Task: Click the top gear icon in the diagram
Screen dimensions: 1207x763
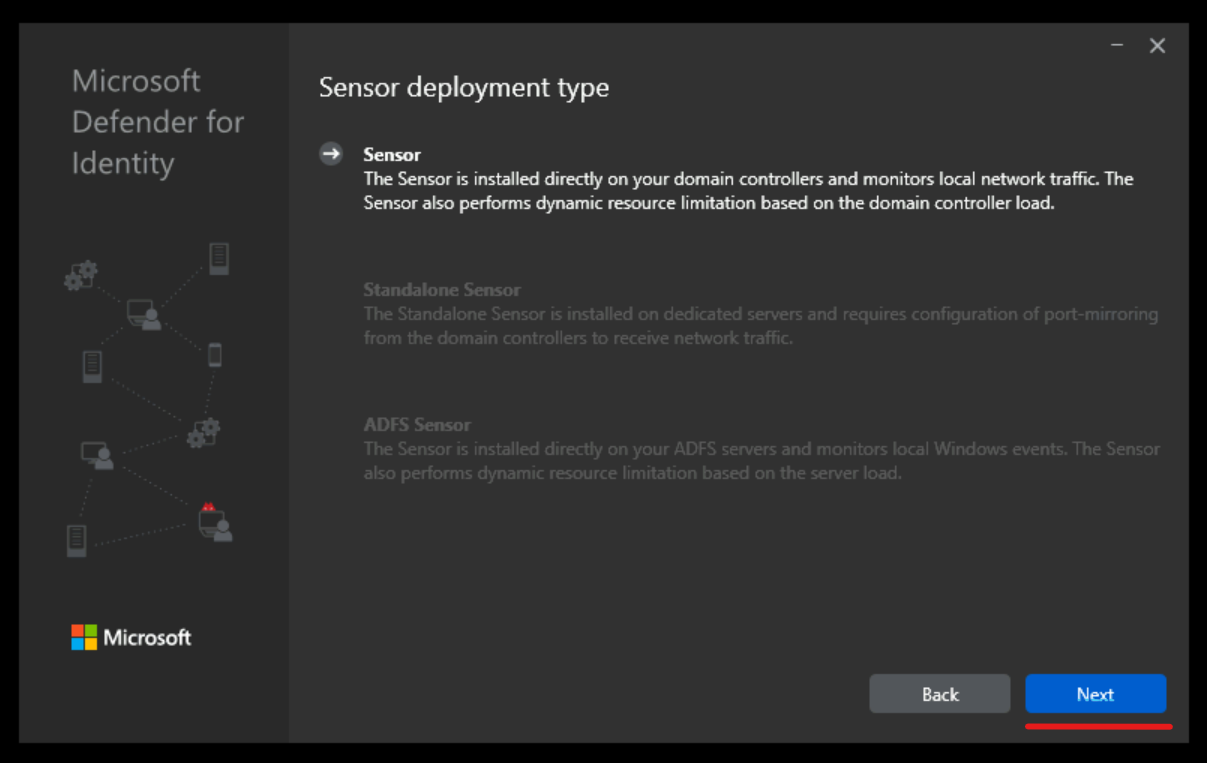Action: [81, 277]
